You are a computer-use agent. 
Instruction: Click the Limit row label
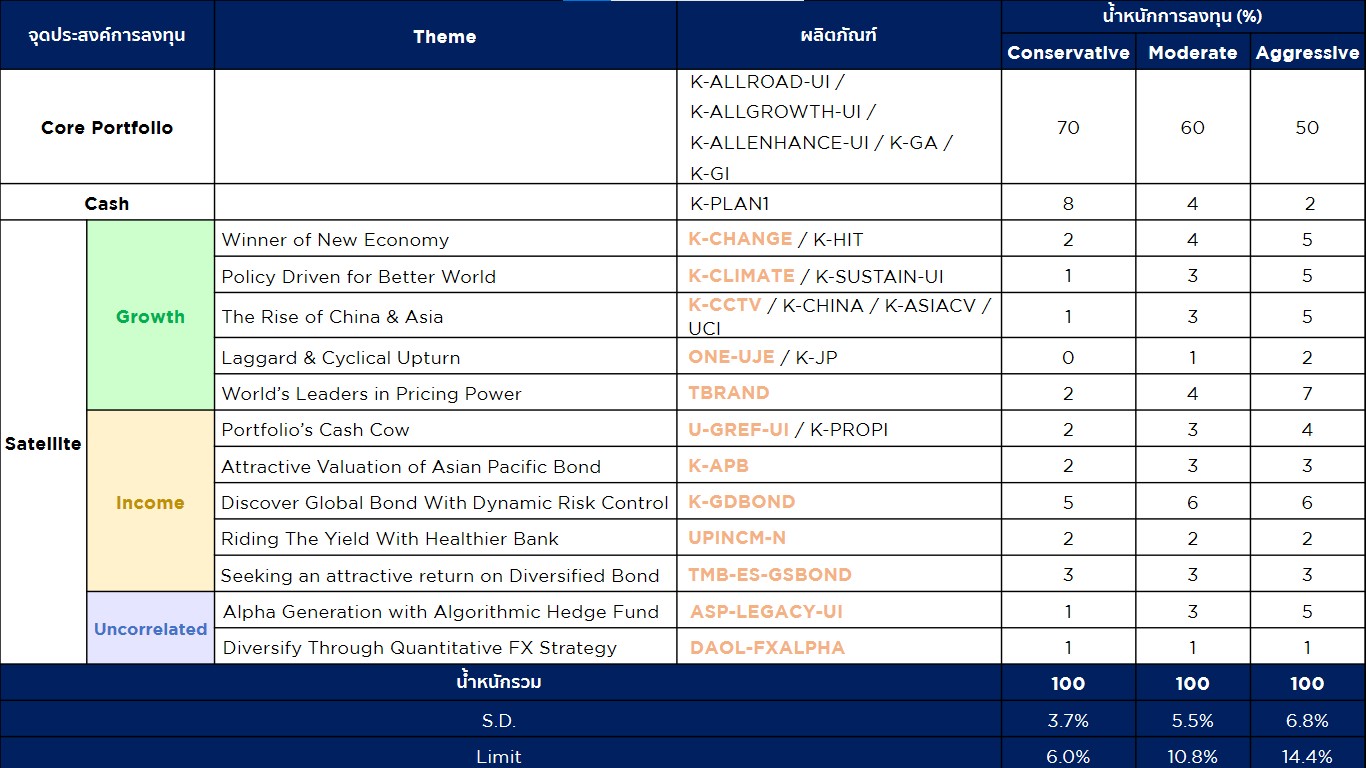[x=499, y=757]
